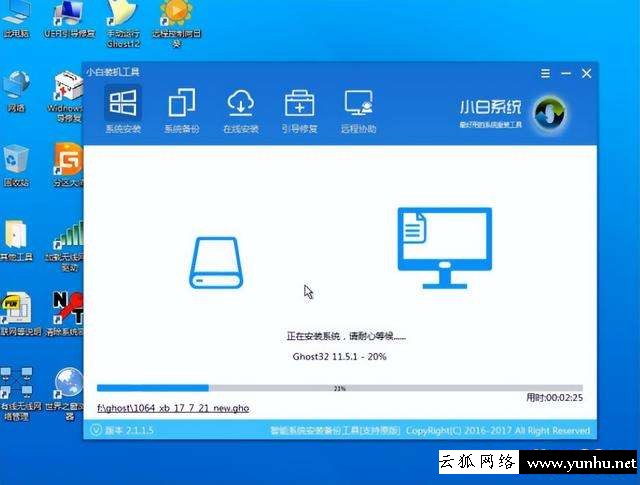Image resolution: width=640 pixels, height=485 pixels.
Task: Select the orange 分区大师 partition tool icon
Action: pos(69,164)
